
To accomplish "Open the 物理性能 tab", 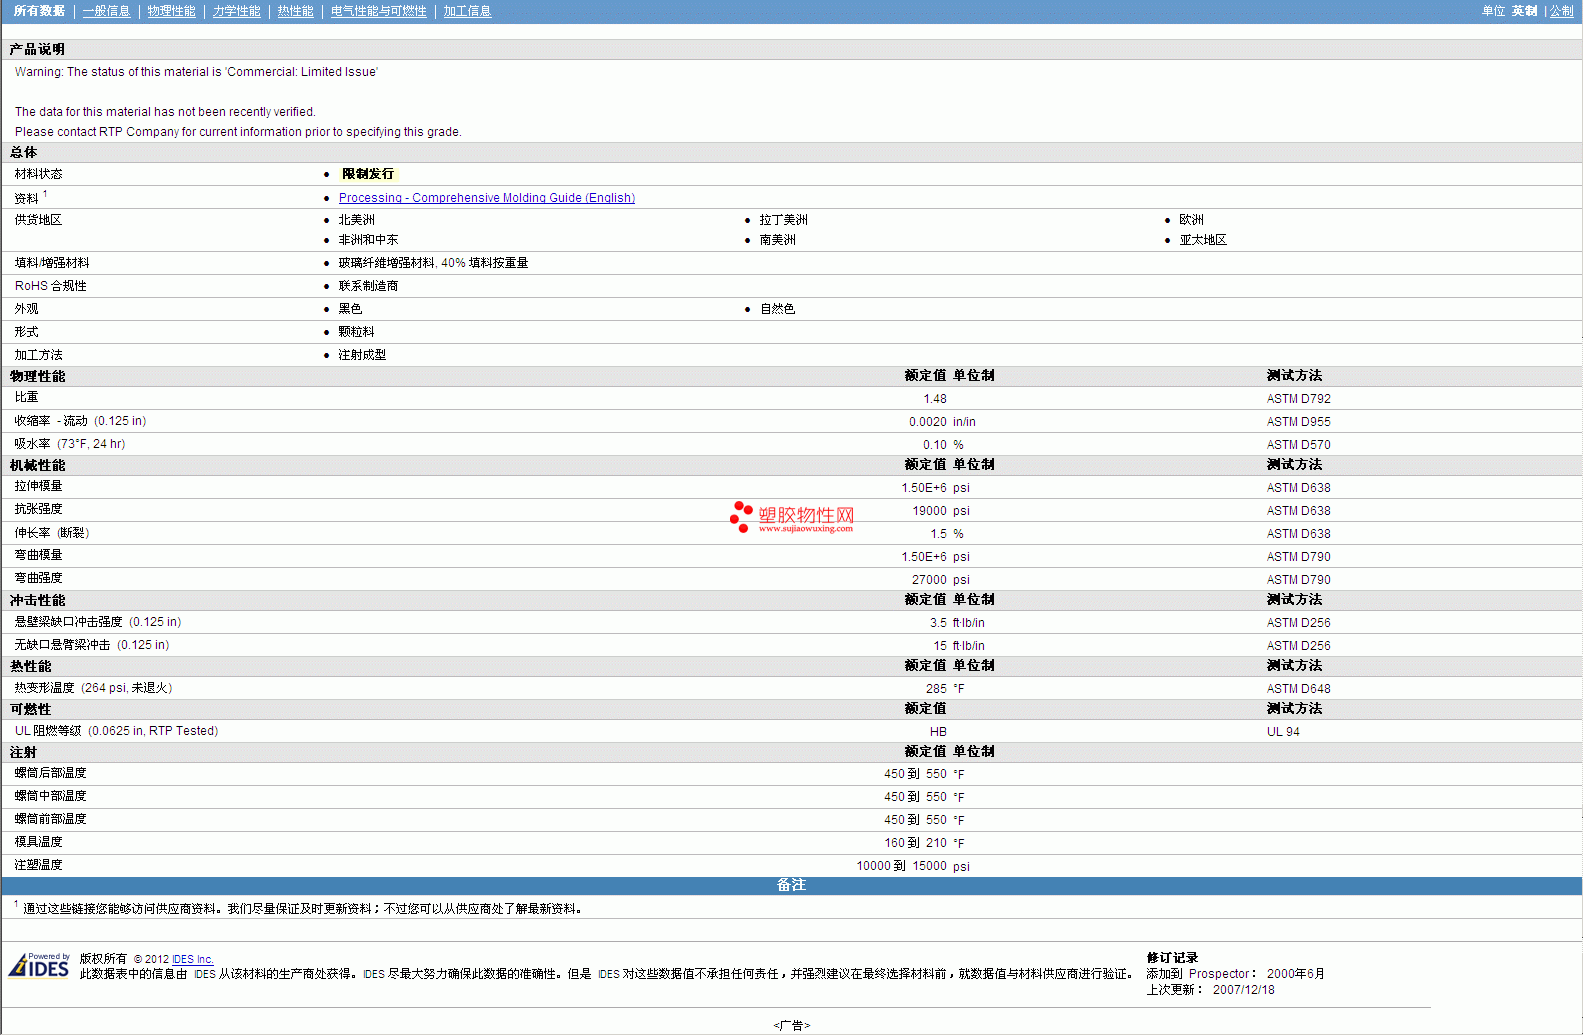I will pyautogui.click(x=171, y=11).
